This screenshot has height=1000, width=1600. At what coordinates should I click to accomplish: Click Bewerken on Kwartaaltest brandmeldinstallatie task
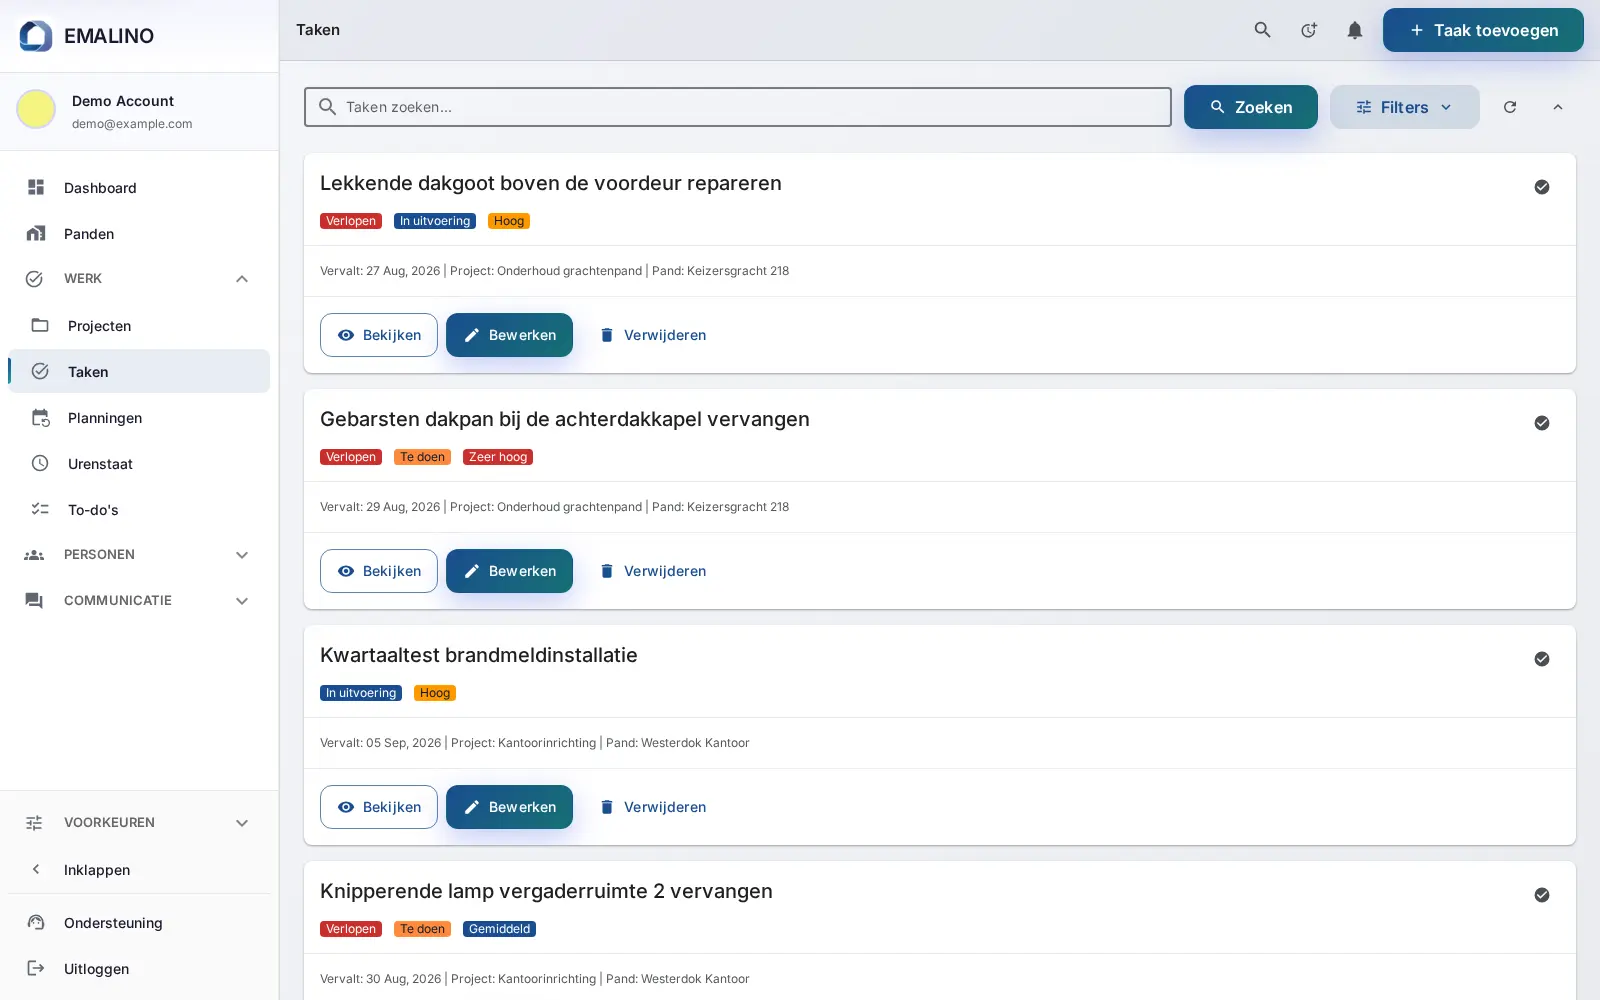[x=509, y=807]
